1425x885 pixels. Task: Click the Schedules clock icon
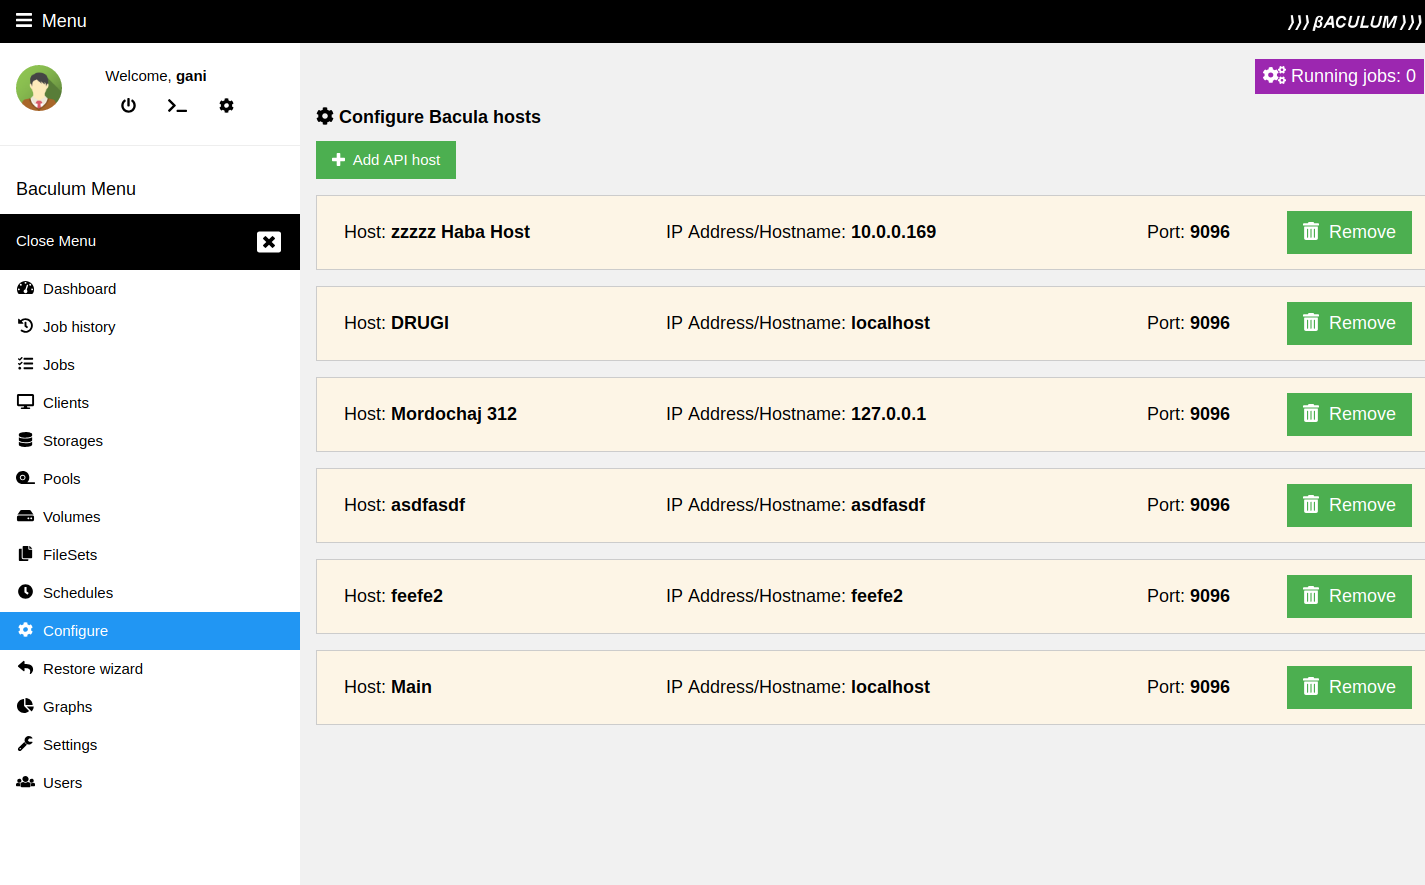(26, 592)
